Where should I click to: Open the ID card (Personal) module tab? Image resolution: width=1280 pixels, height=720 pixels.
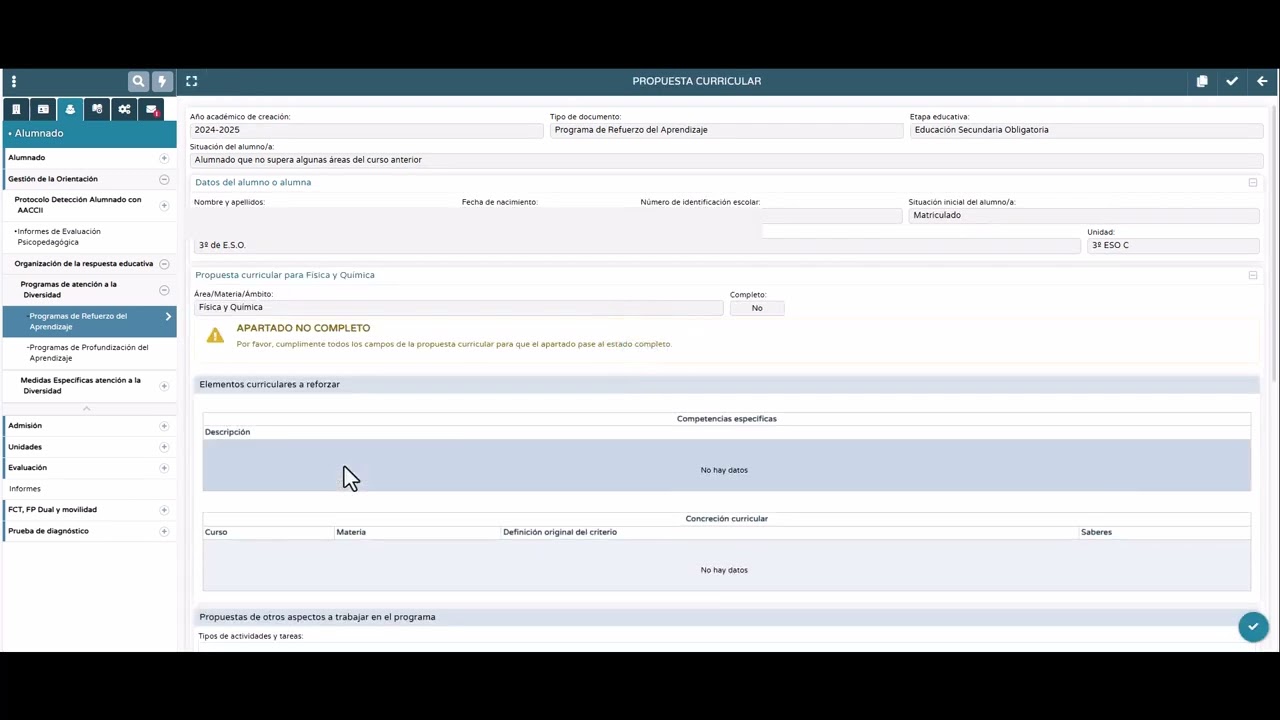point(43,109)
